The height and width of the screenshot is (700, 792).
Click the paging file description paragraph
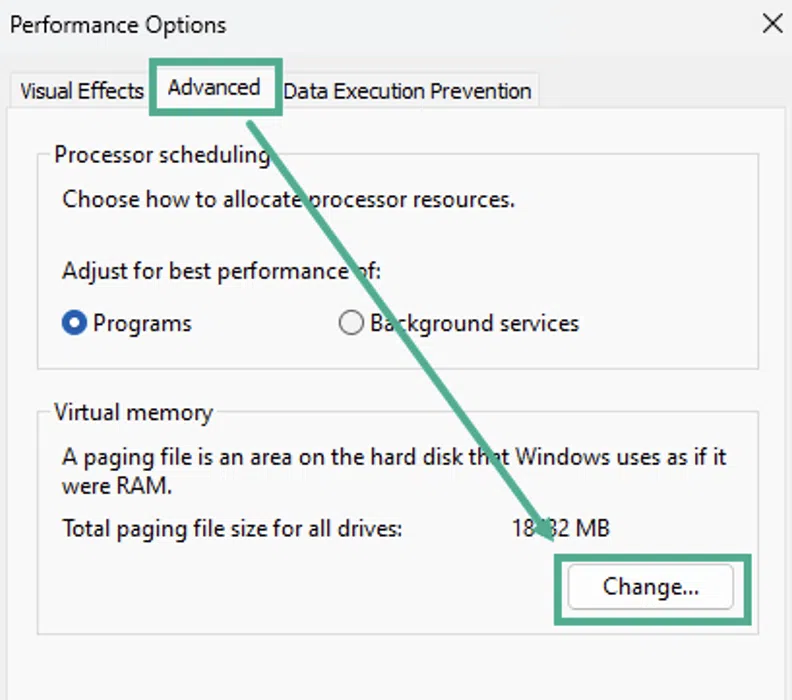(394, 471)
